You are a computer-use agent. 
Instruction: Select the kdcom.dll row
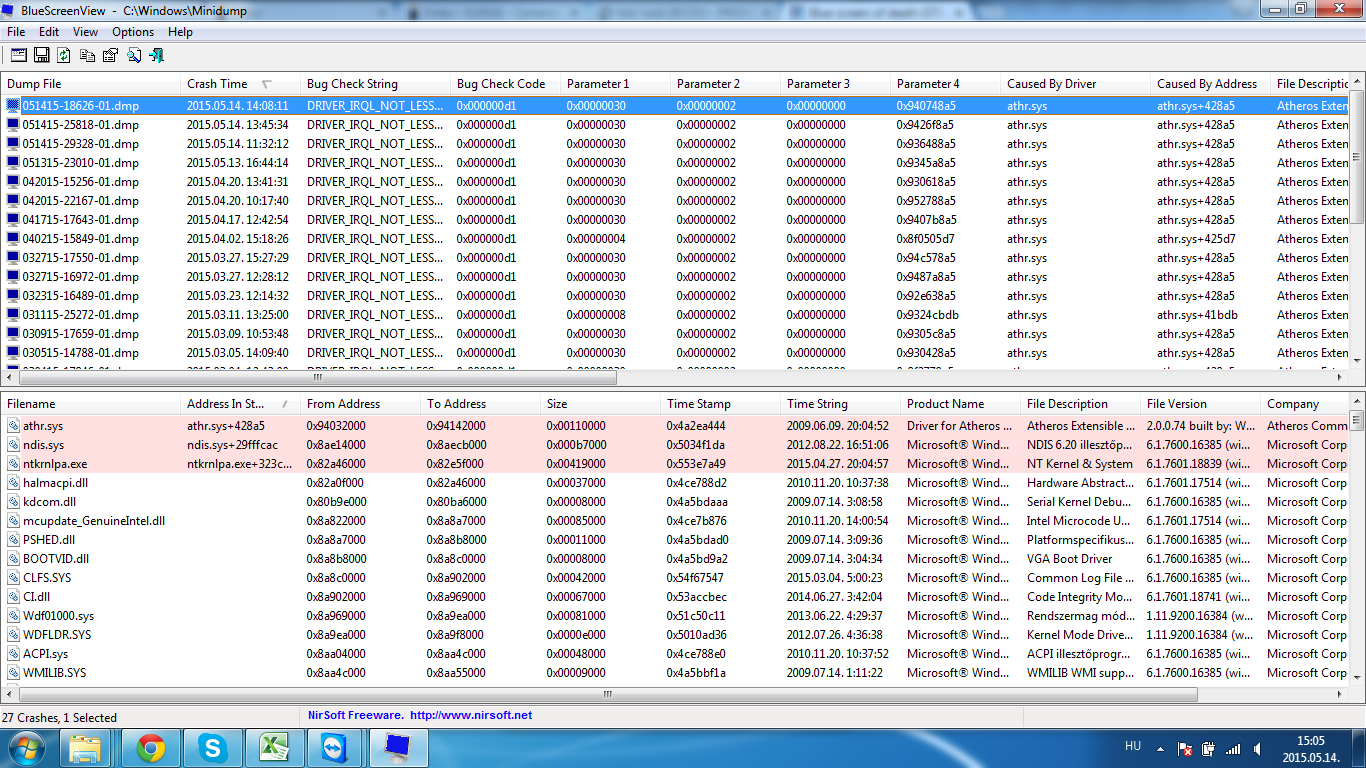675,502
